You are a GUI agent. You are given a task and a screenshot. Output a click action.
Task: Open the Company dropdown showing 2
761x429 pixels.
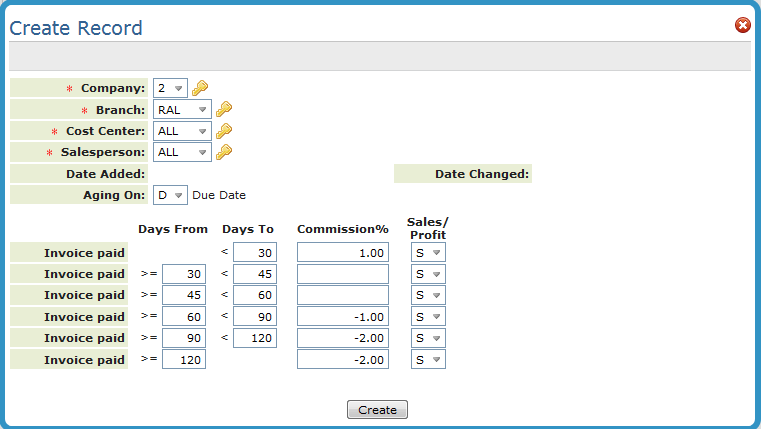click(x=170, y=88)
